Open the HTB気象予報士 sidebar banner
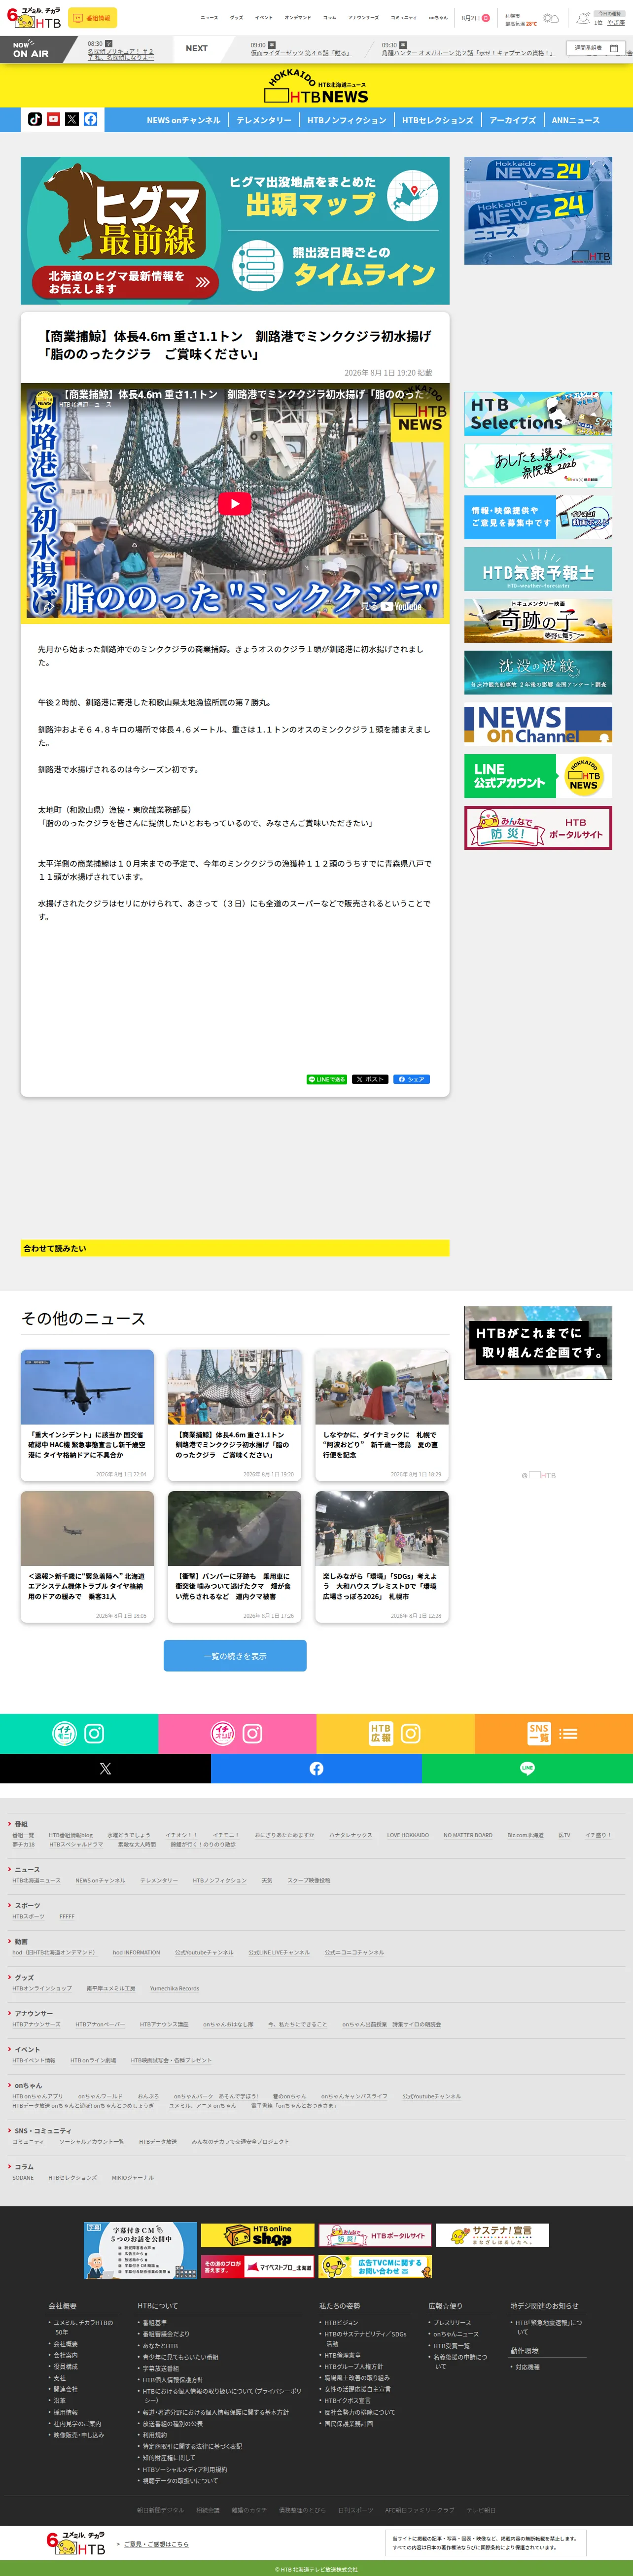Screen dimensions: 633x2576 point(538,569)
